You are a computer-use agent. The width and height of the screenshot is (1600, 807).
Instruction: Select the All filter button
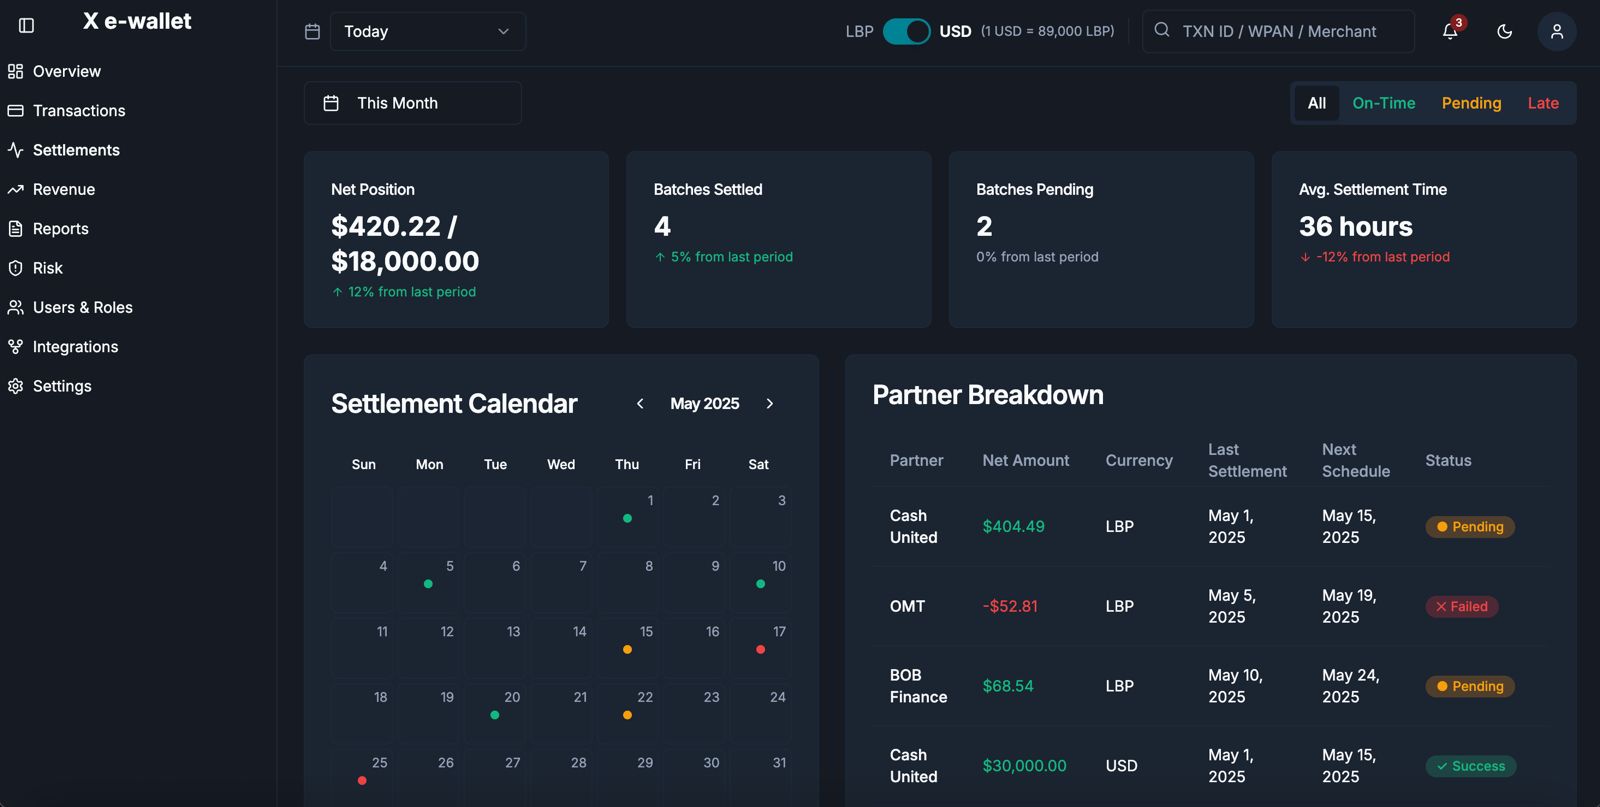pos(1316,103)
